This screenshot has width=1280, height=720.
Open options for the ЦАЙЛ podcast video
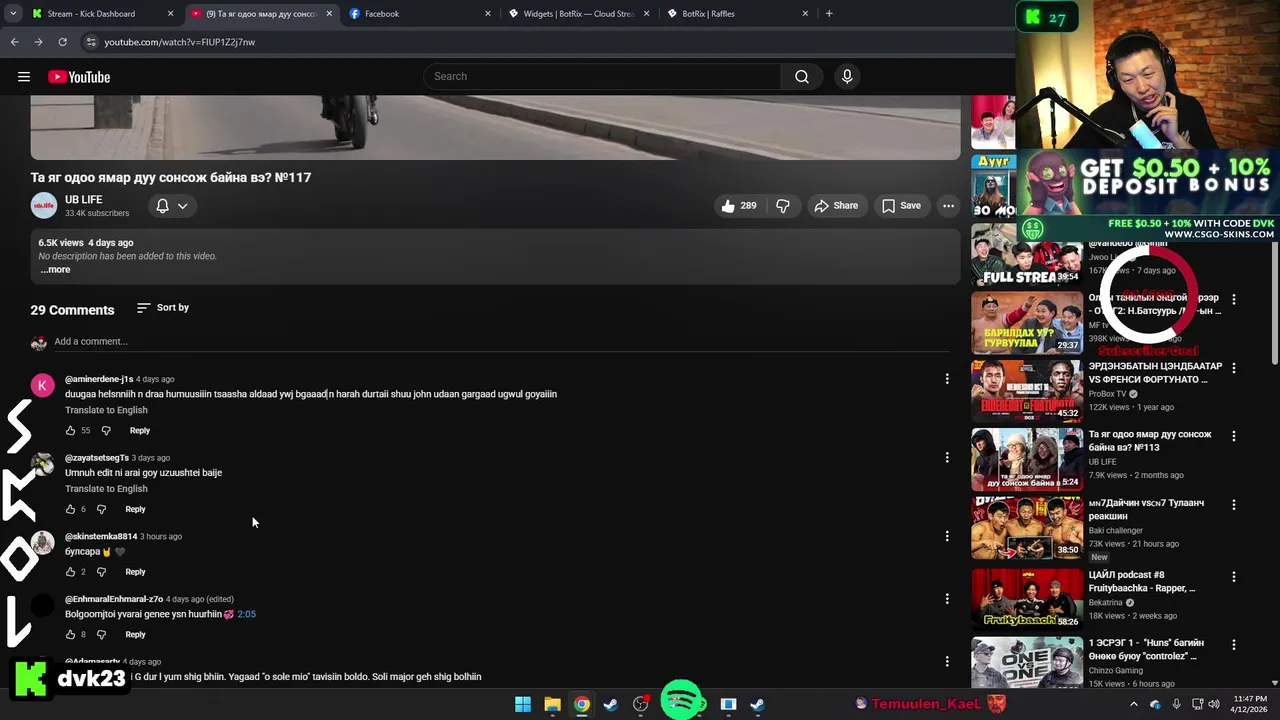coord(1233,577)
